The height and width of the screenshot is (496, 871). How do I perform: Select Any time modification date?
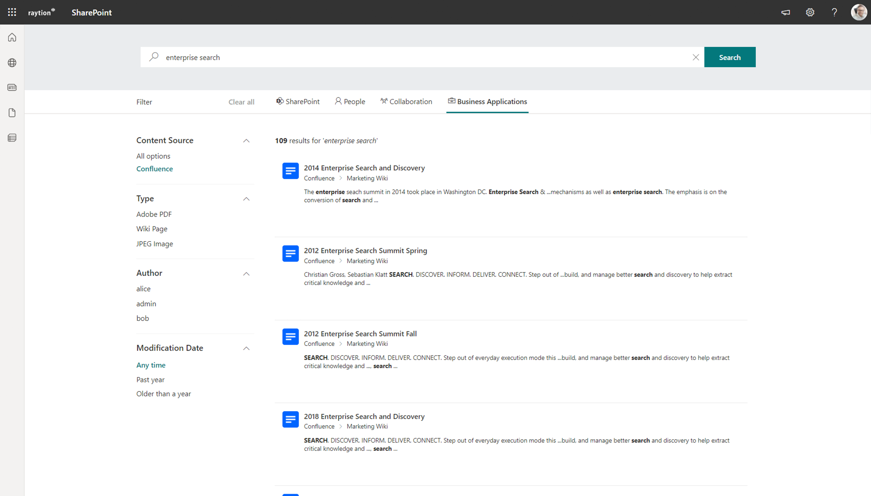pos(151,365)
